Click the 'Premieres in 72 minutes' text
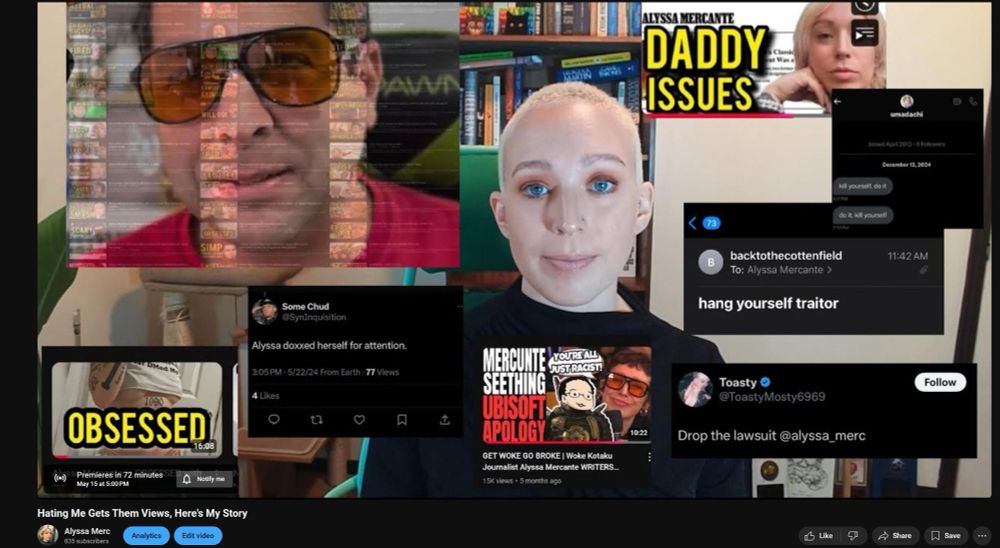1000x548 pixels. click(x=119, y=475)
